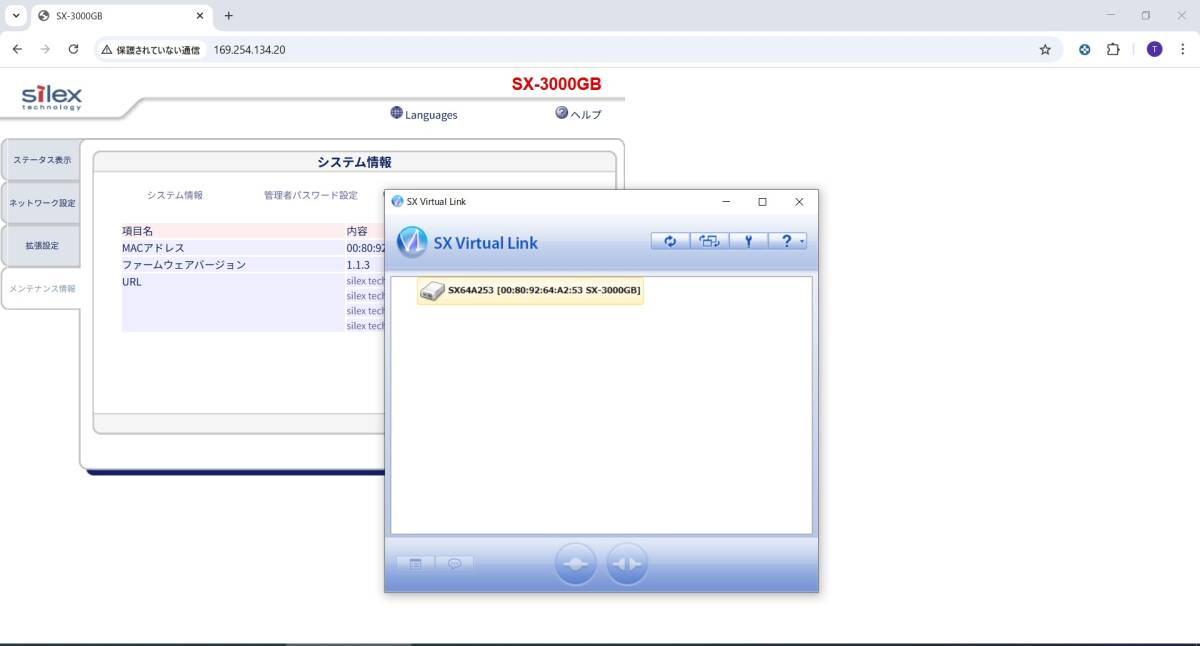Click the URL row label
The image size is (1200, 646).
click(132, 282)
